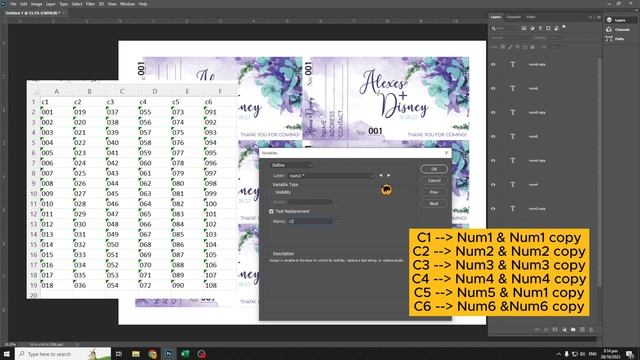Select cell 019 in the spreadsheet
The image size is (640, 360).
pyautogui.click(x=89, y=112)
